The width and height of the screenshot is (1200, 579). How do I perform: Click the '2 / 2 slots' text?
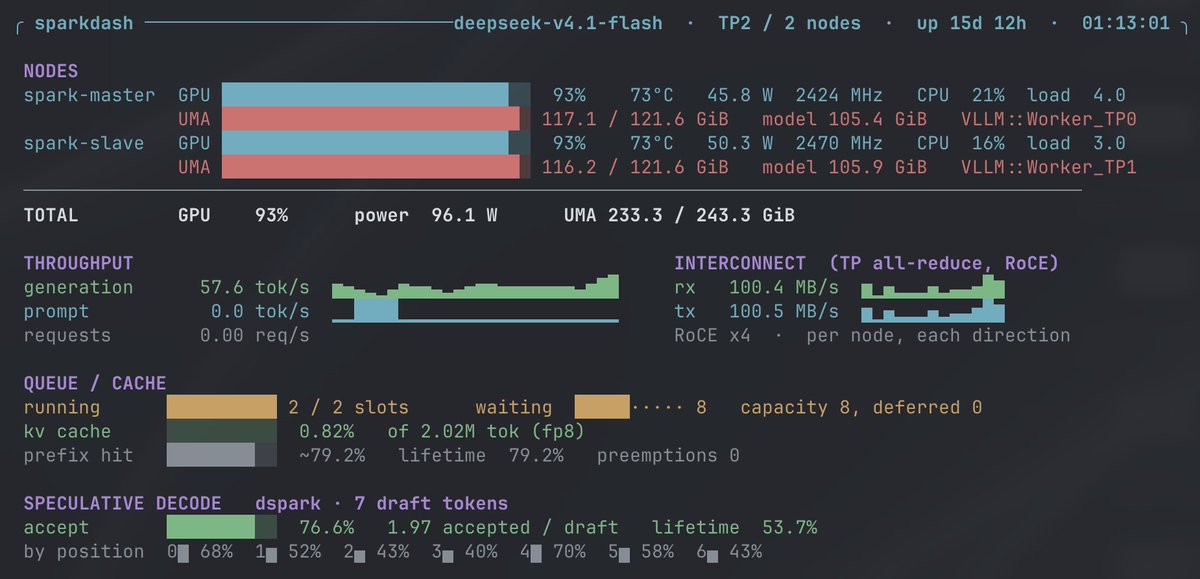348,408
